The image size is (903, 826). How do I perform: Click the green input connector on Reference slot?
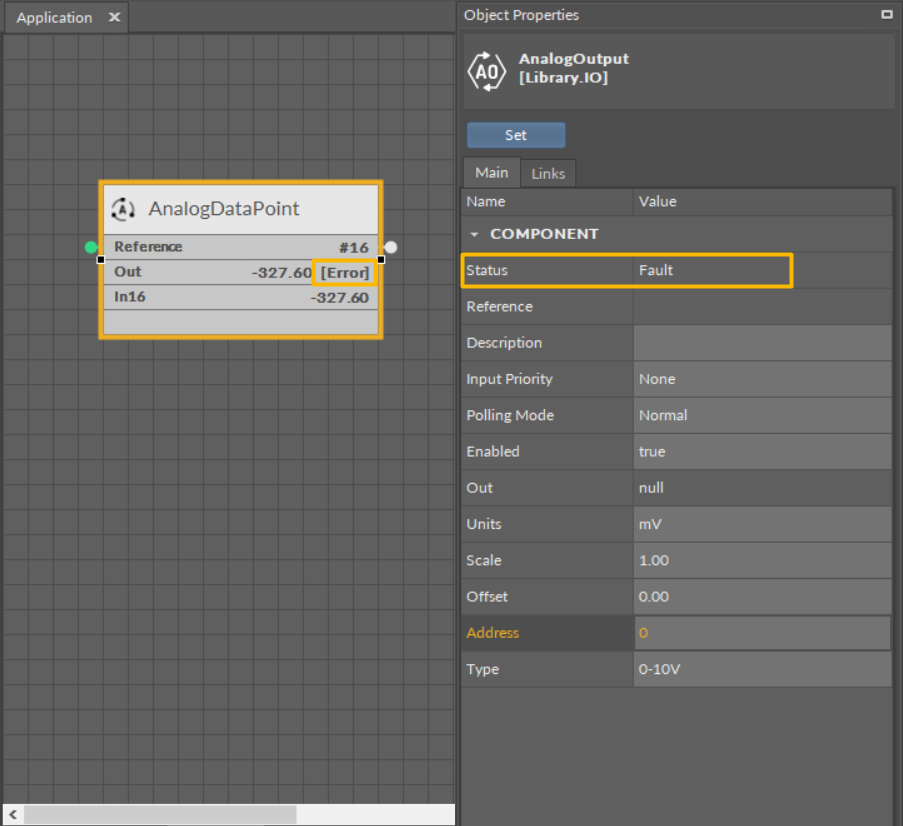point(92,247)
